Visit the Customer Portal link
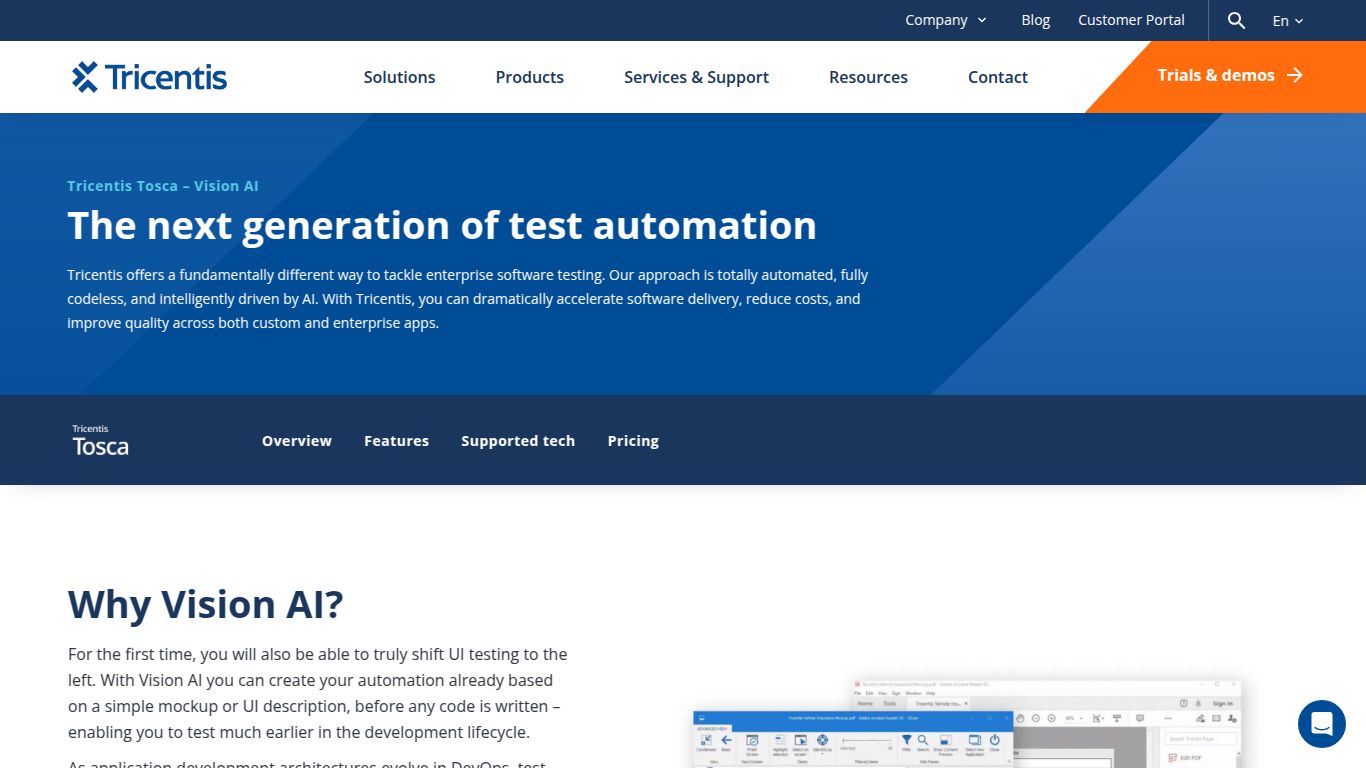Screen dimensions: 1366x768 (1131, 20)
